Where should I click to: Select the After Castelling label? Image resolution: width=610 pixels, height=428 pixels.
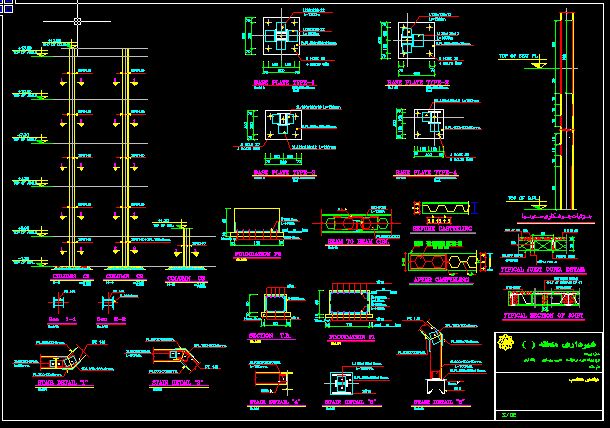pos(444,280)
